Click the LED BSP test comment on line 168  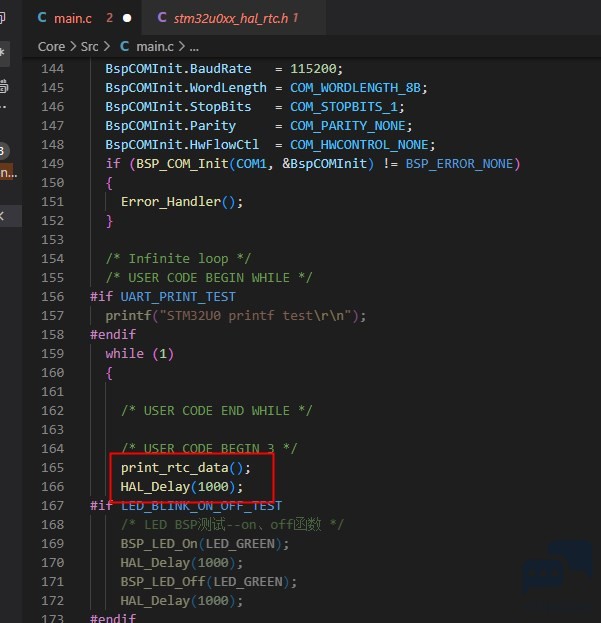232,525
